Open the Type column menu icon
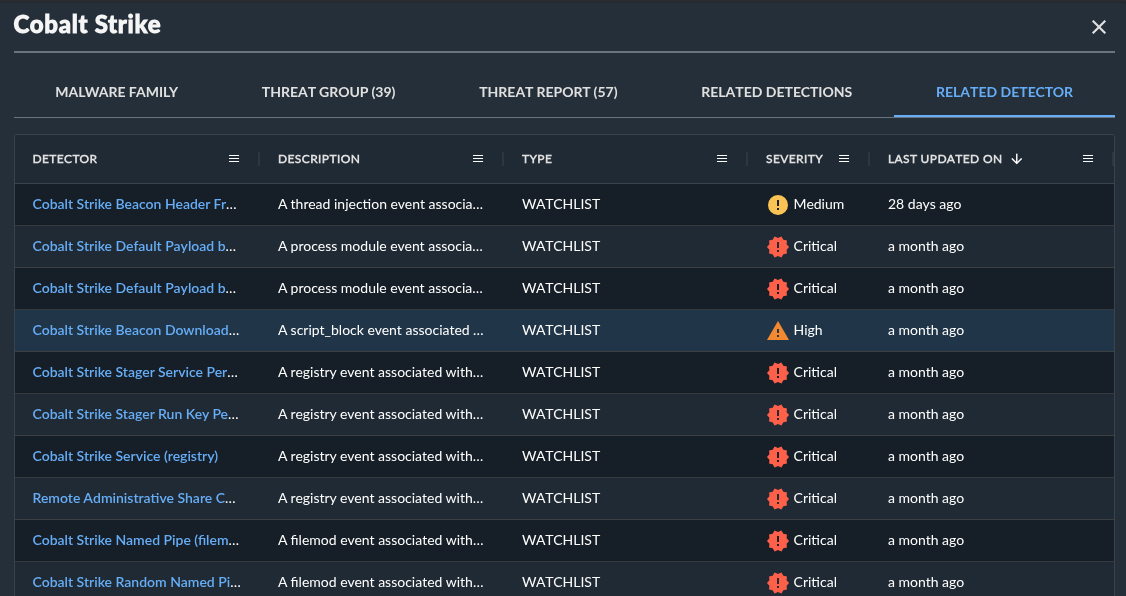Image resolution: width=1126 pixels, height=596 pixels. point(722,159)
